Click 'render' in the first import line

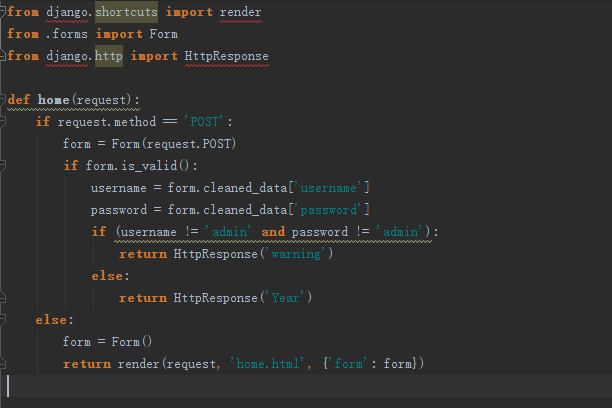(240, 12)
